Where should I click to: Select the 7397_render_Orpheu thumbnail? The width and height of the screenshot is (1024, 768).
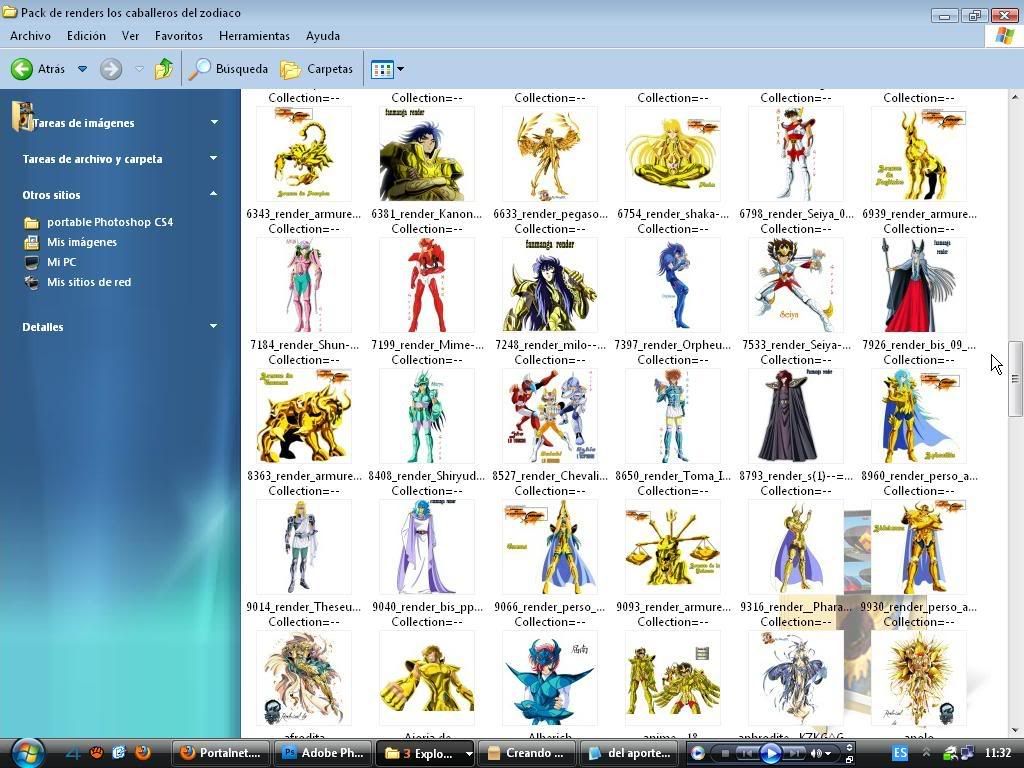click(673, 285)
